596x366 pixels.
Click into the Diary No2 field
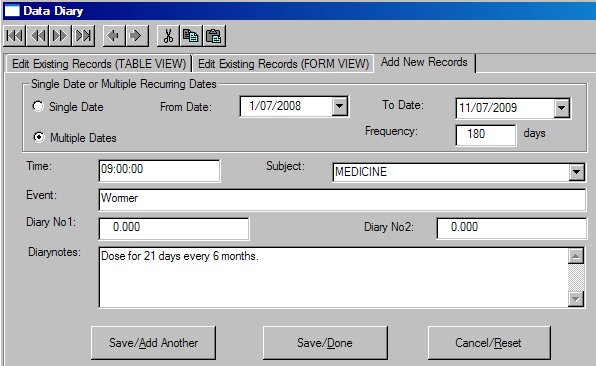(512, 228)
